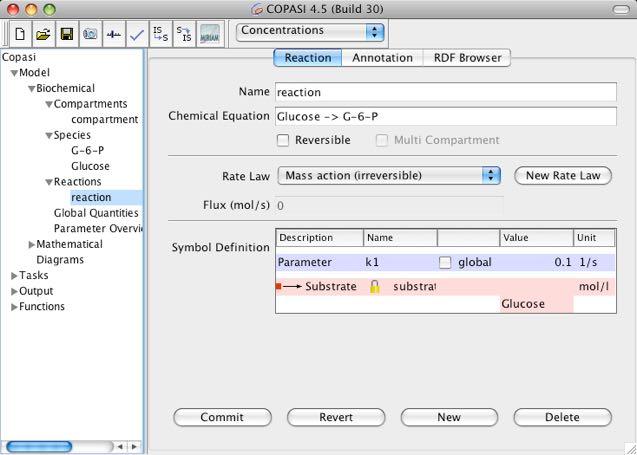Select compartment in the tree

pyautogui.click(x=104, y=120)
